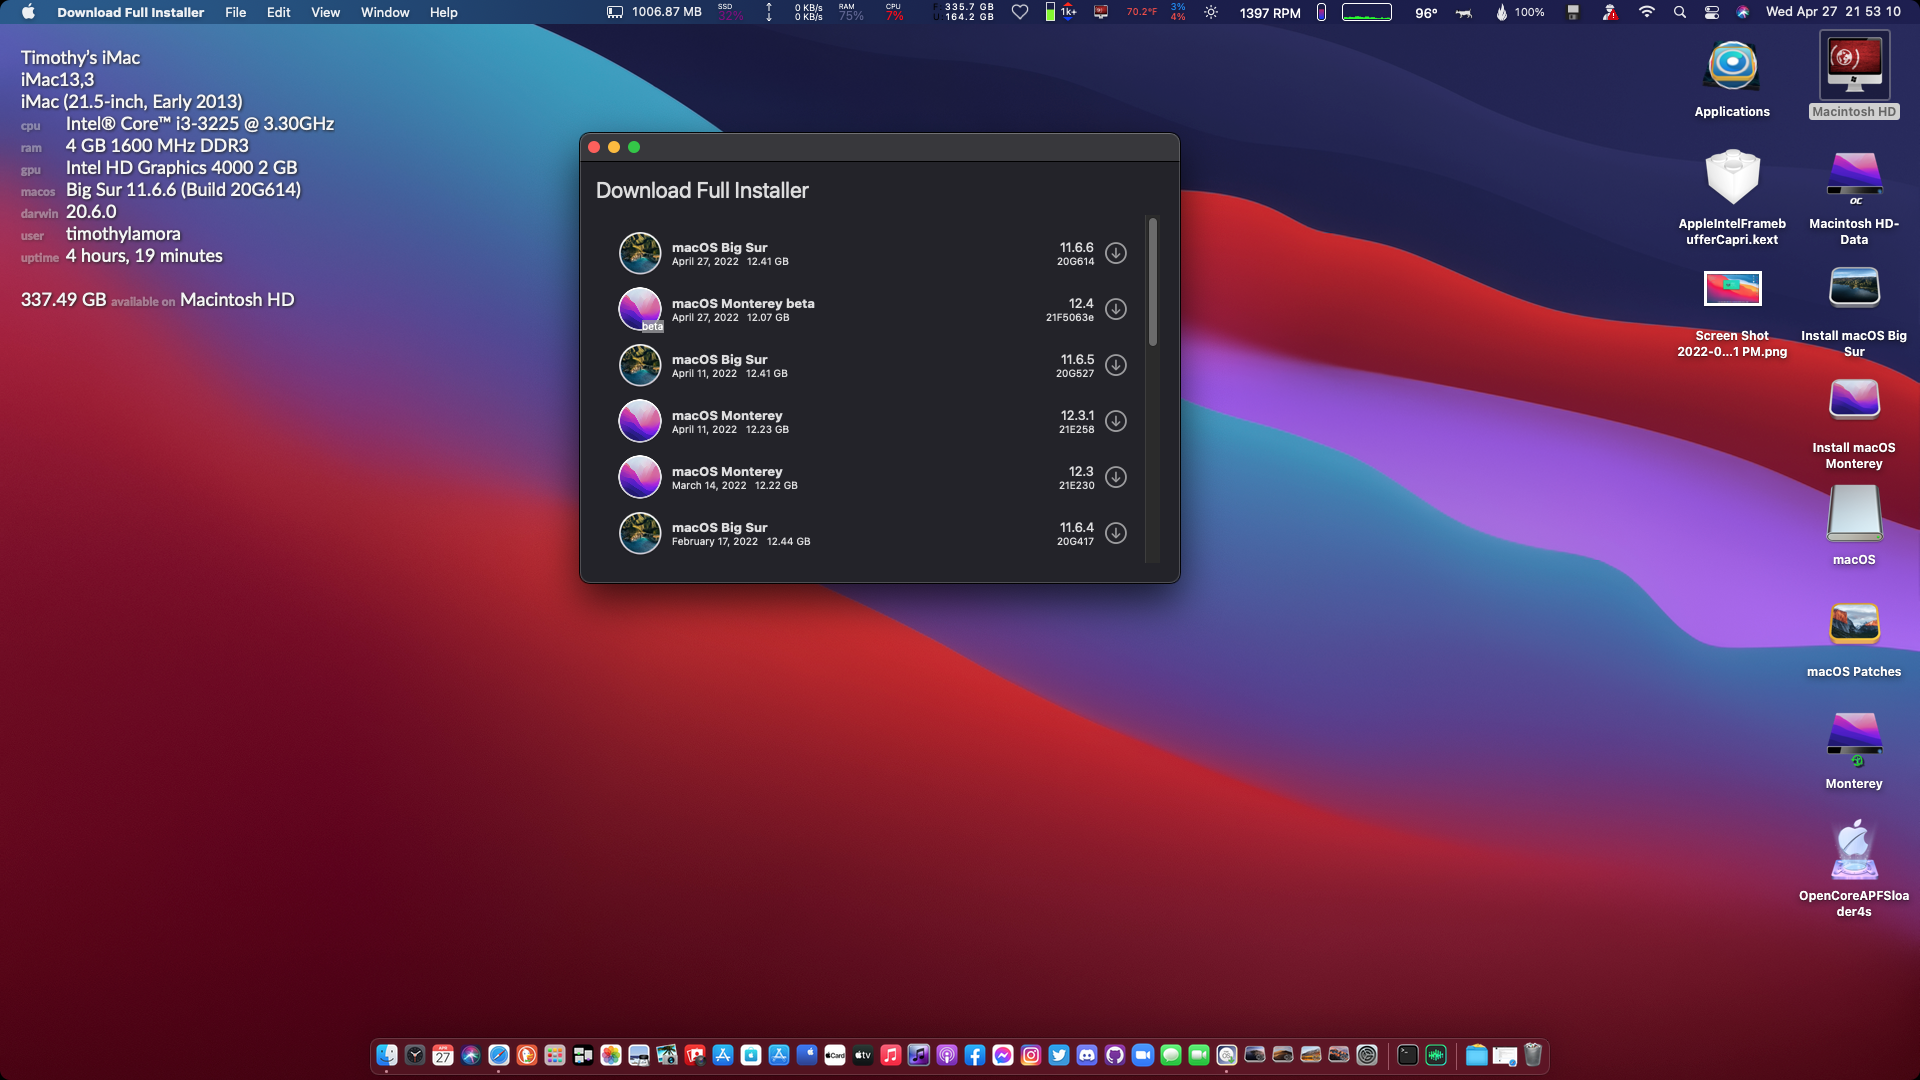The image size is (1920, 1080).
Task: Open Control Center in menu bar
Action: tap(1712, 12)
